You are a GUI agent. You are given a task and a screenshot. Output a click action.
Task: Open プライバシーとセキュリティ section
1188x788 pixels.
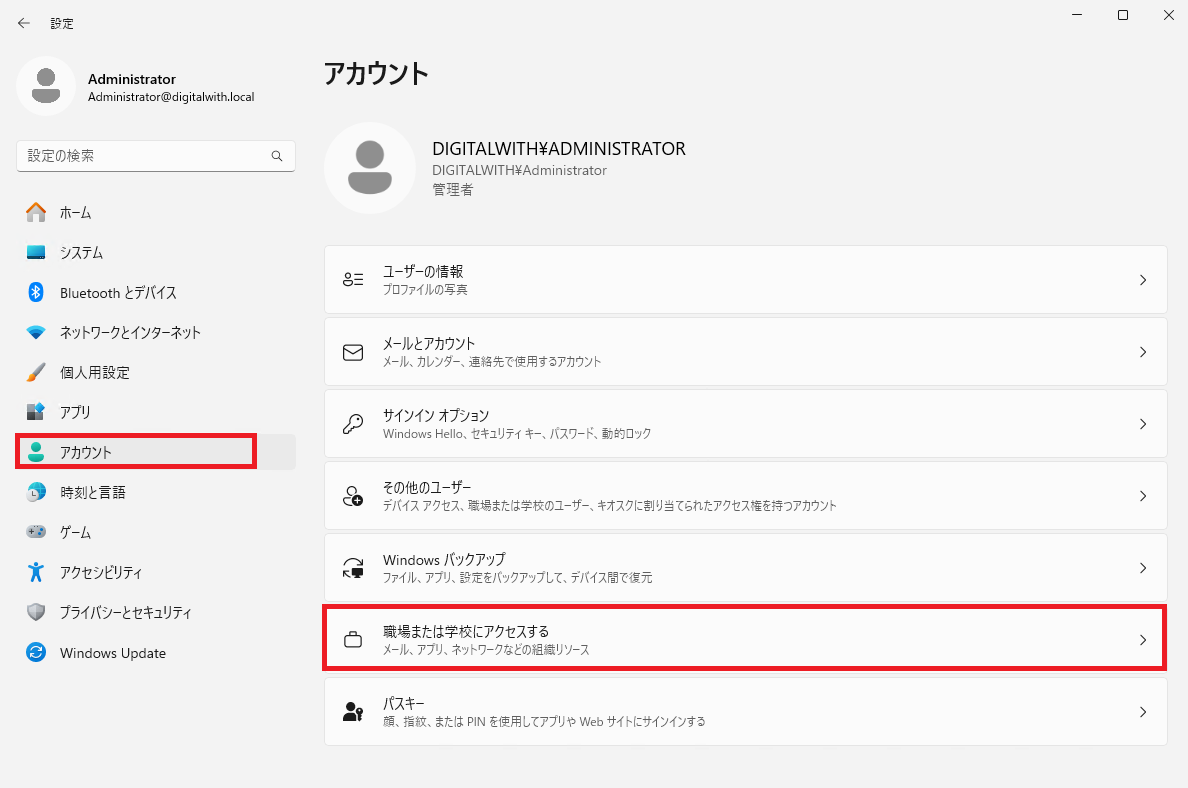click(155, 612)
